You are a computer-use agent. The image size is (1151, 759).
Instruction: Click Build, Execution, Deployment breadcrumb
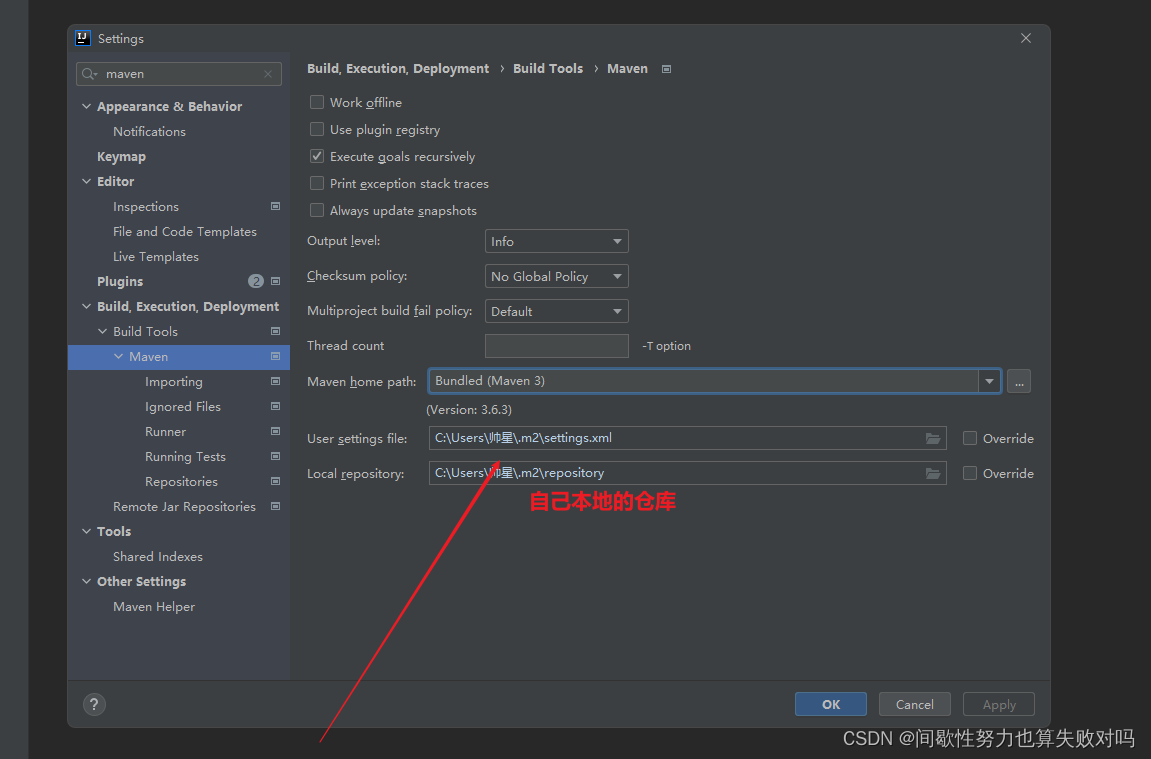[x=398, y=68]
